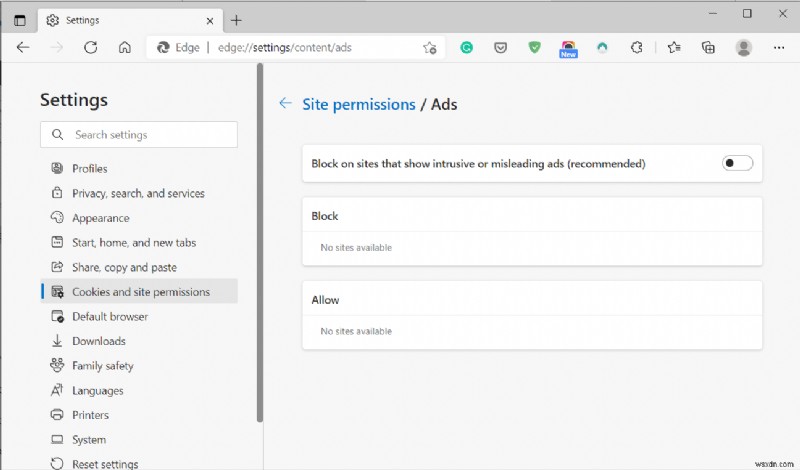Image resolution: width=800 pixels, height=470 pixels.
Task: Open the Extensions puzzle icon
Action: pyautogui.click(x=636, y=47)
